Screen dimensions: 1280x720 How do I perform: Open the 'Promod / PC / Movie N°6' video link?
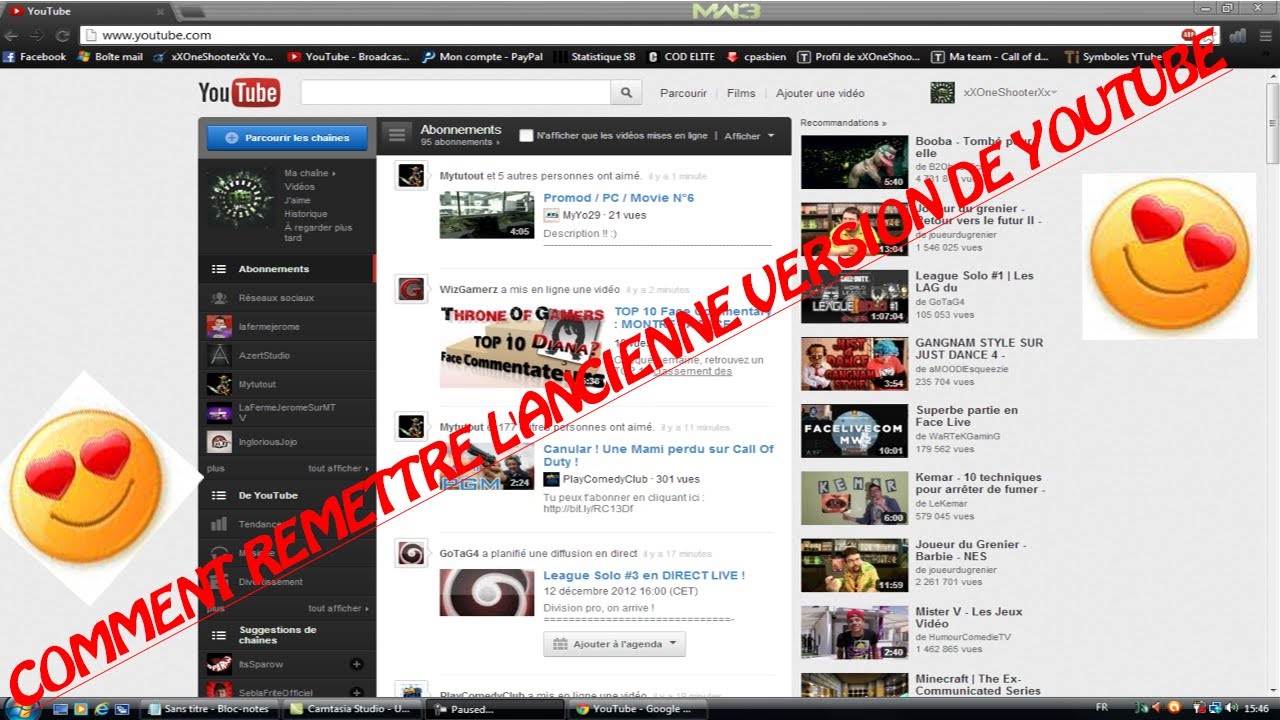618,198
